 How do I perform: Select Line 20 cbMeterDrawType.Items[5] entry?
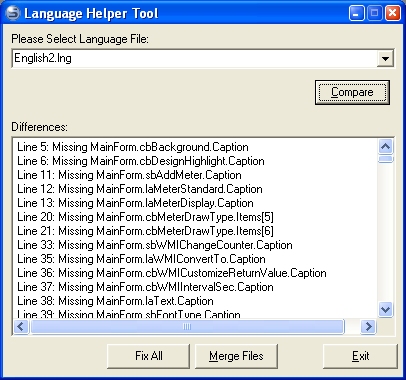[x=145, y=217]
